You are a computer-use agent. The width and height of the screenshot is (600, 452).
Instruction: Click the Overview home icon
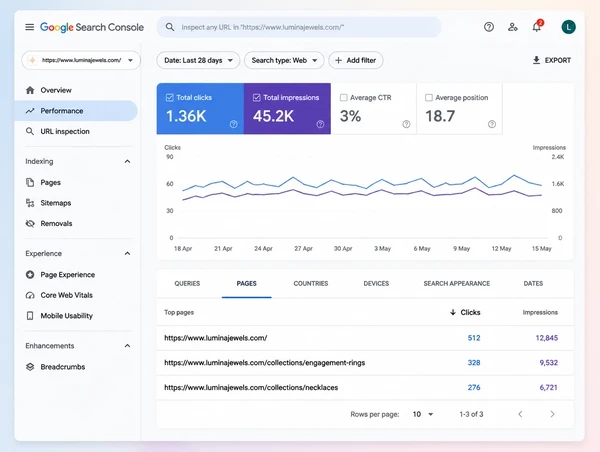pos(30,90)
